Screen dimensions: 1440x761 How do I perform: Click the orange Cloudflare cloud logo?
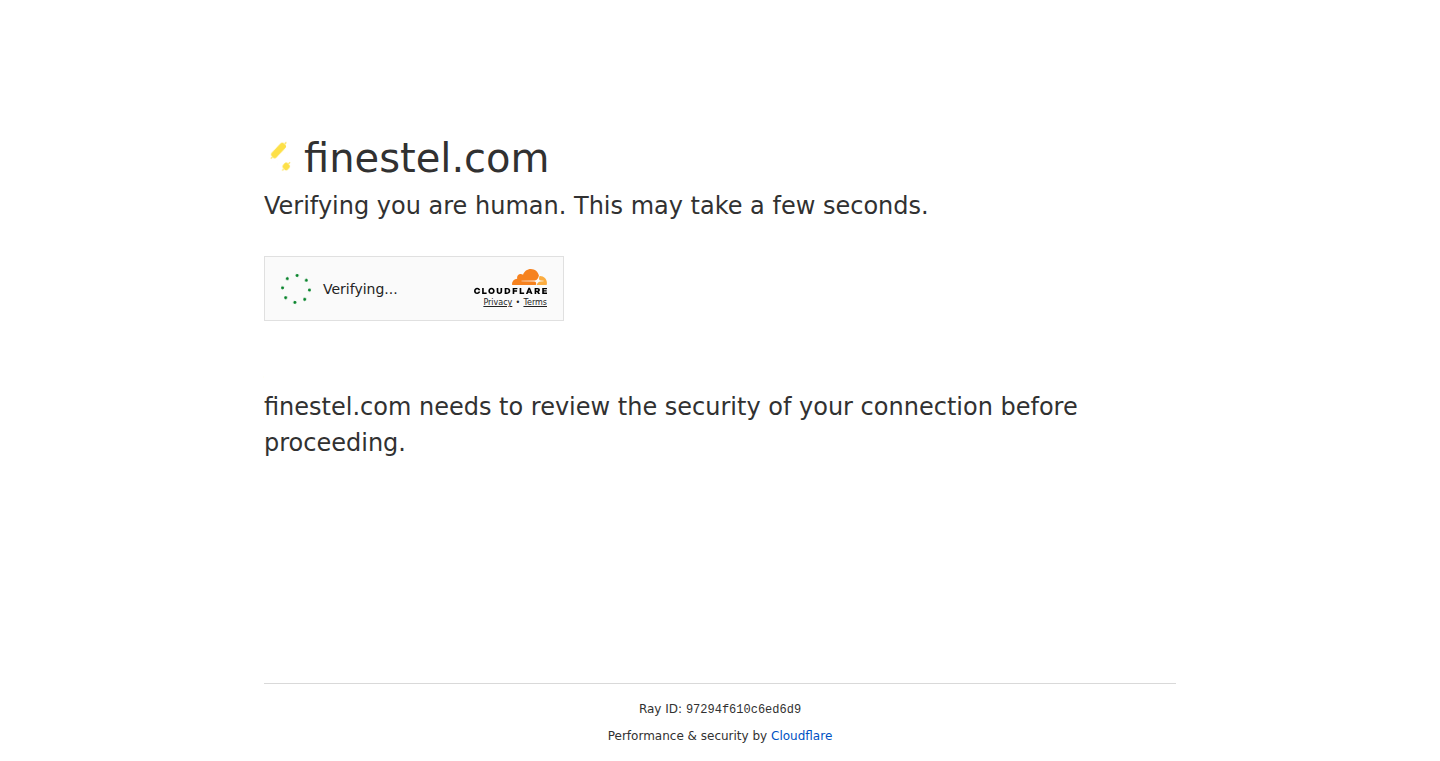point(529,277)
